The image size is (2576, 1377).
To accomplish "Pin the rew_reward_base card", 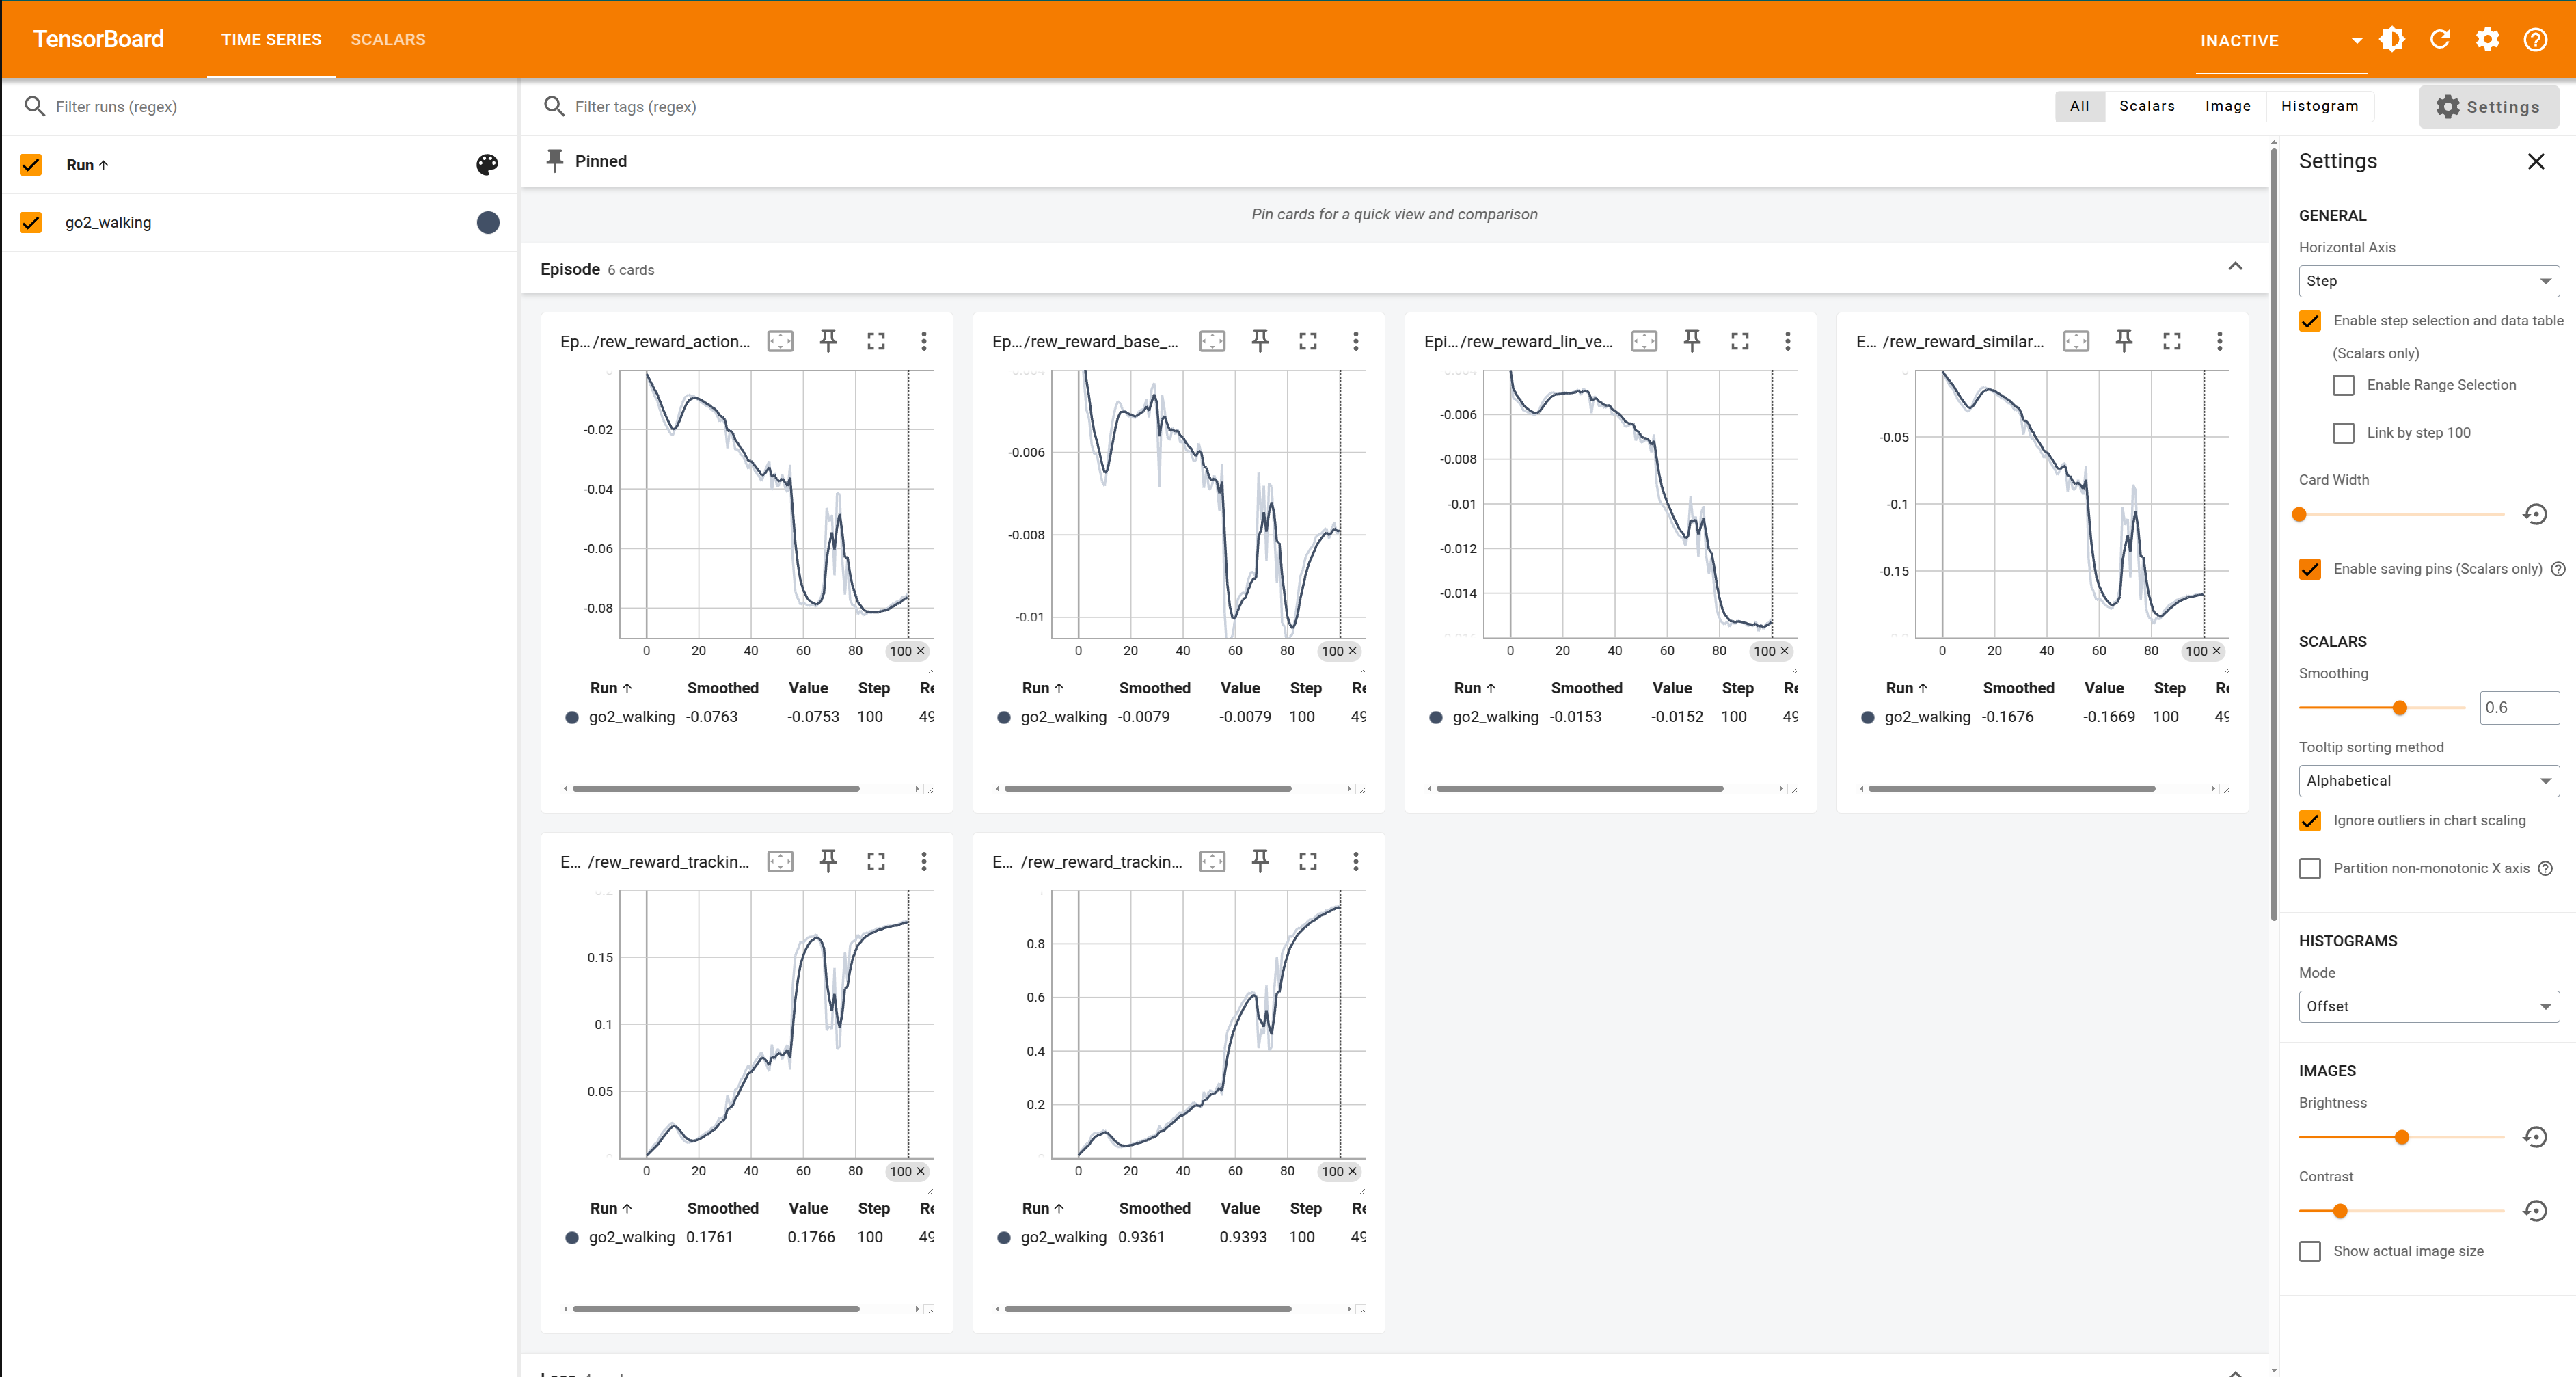I will [1260, 341].
